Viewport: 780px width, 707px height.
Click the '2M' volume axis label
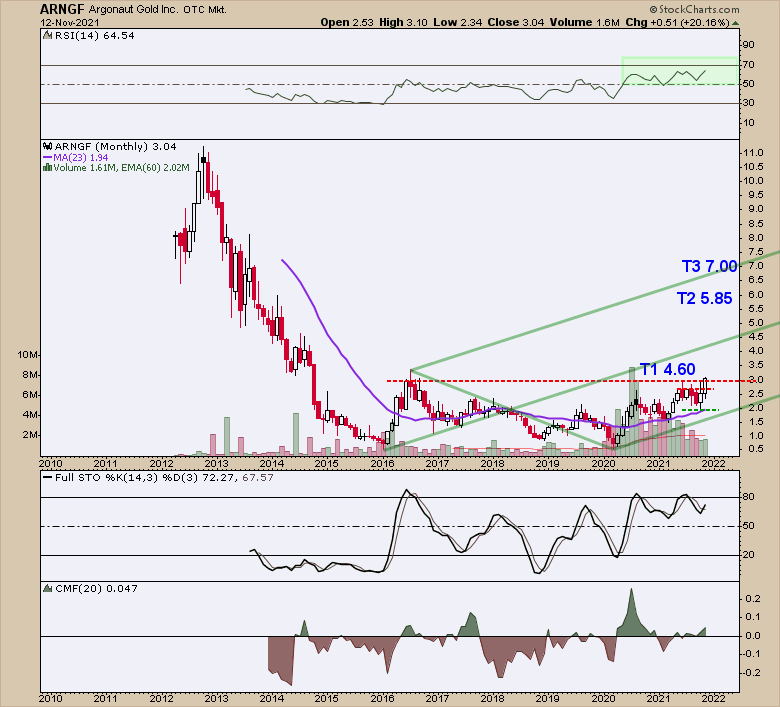[x=30, y=435]
